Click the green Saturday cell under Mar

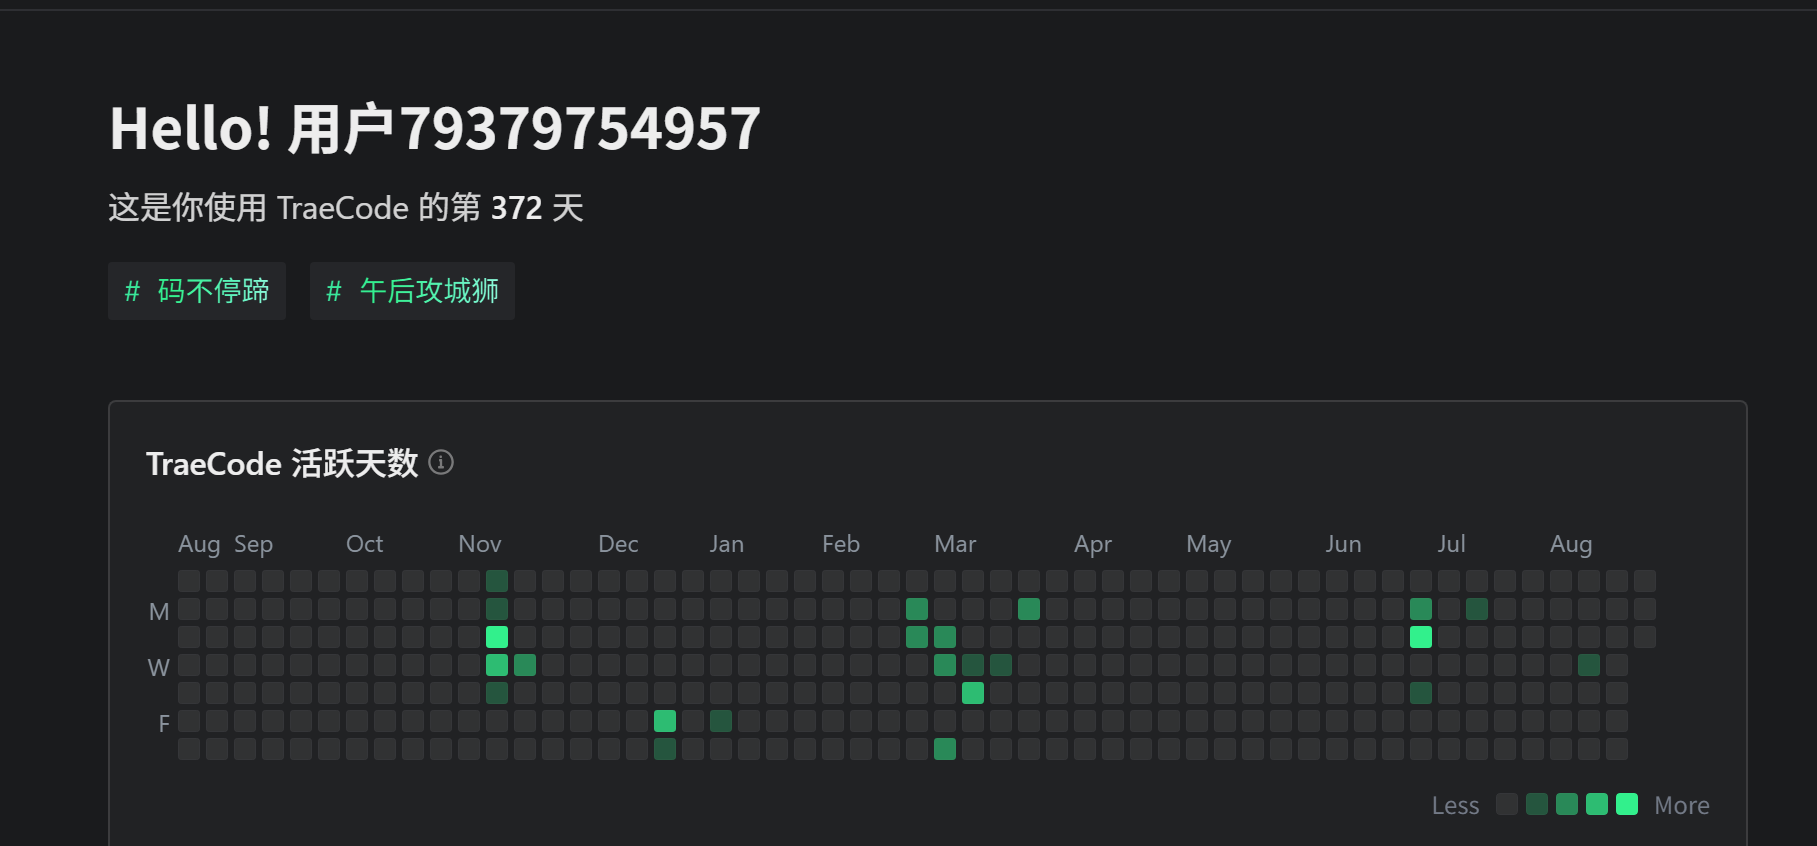point(945,749)
